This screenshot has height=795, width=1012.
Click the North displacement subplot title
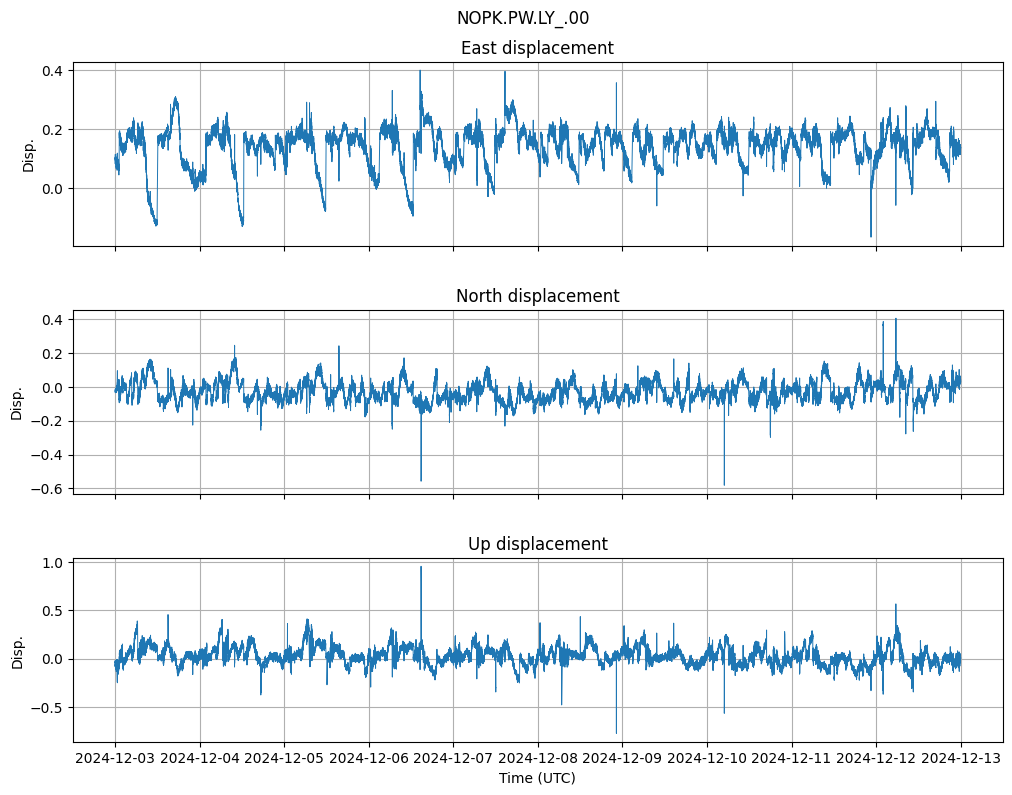pos(537,296)
